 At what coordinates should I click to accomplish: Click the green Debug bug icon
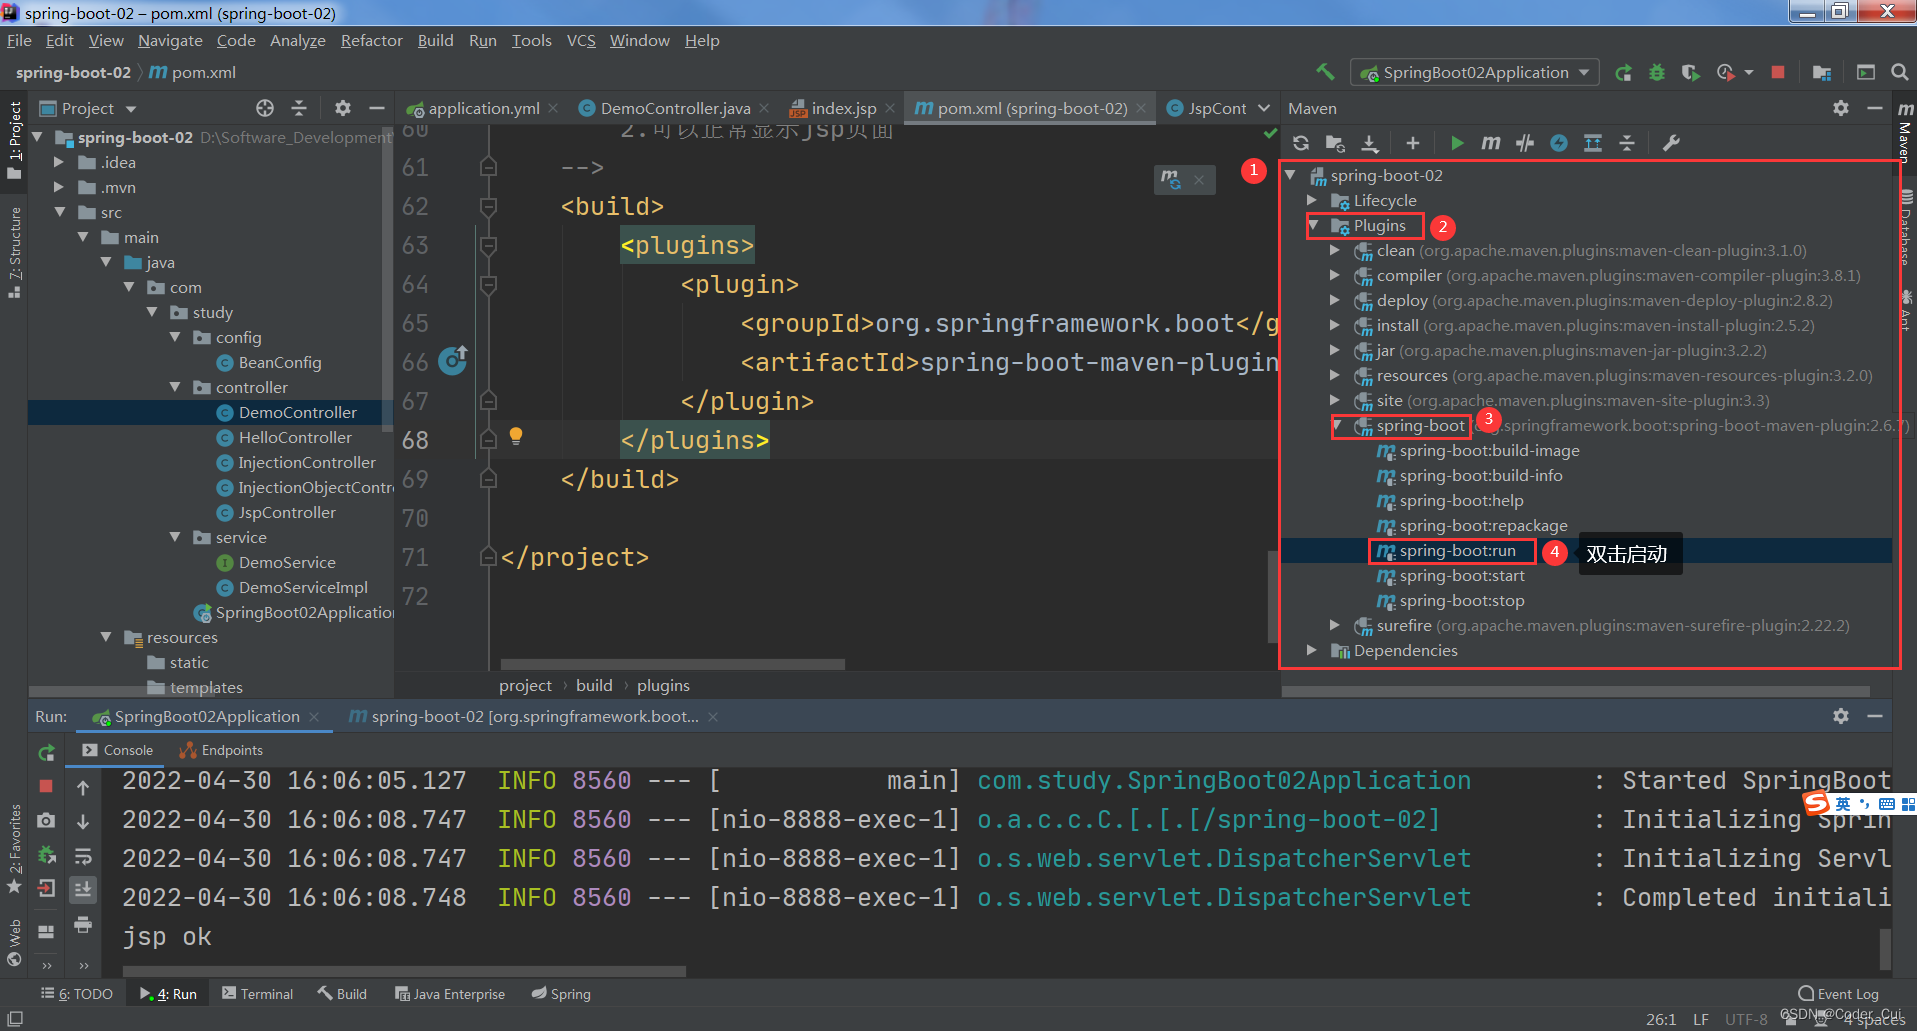pos(1657,72)
